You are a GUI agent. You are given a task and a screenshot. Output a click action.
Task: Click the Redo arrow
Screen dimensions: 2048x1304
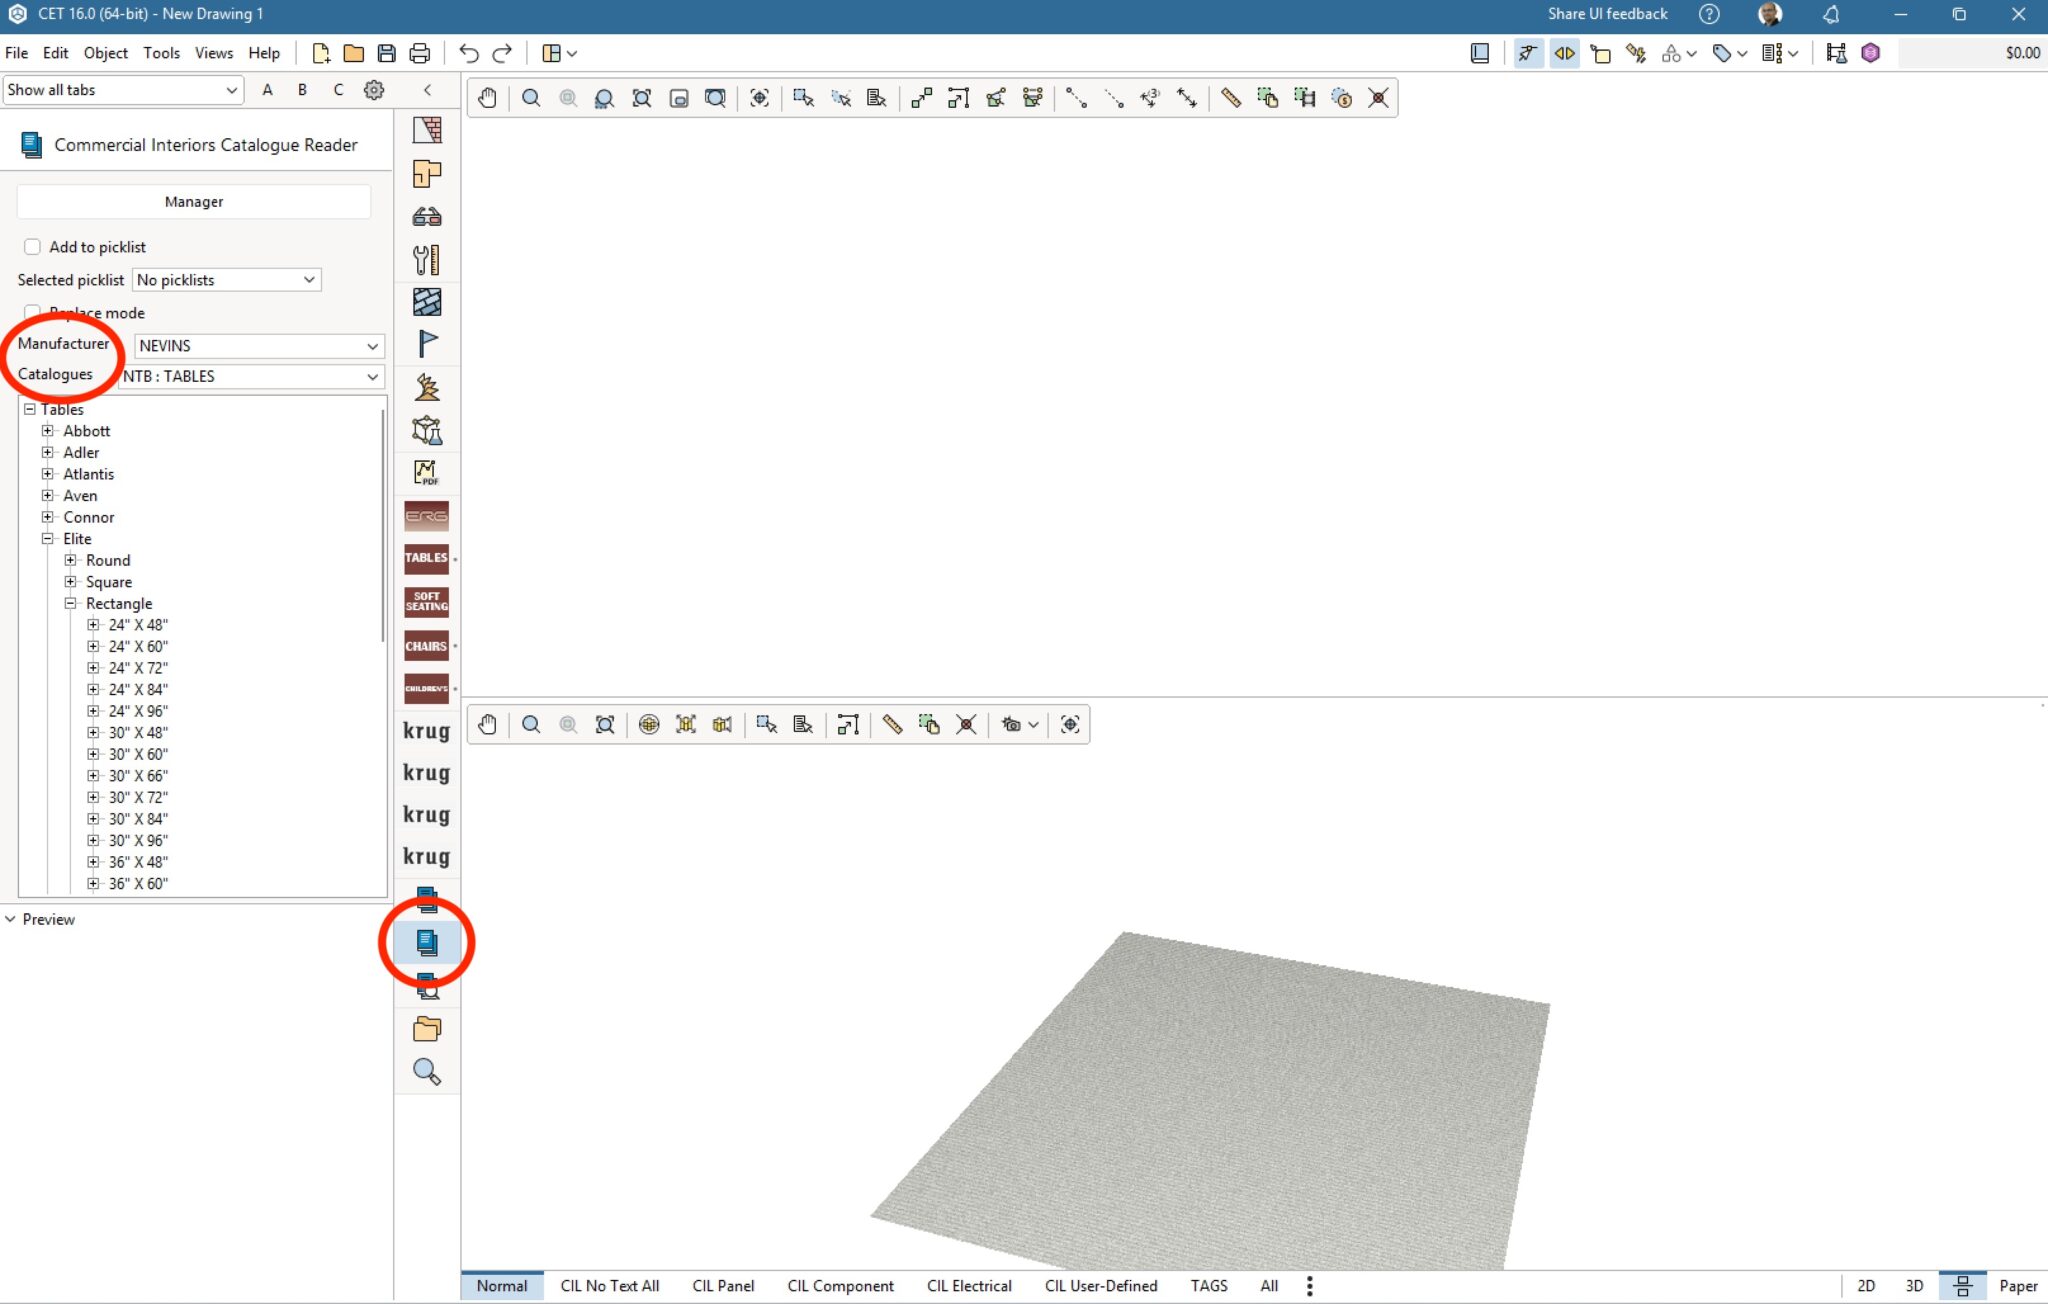pos(502,53)
